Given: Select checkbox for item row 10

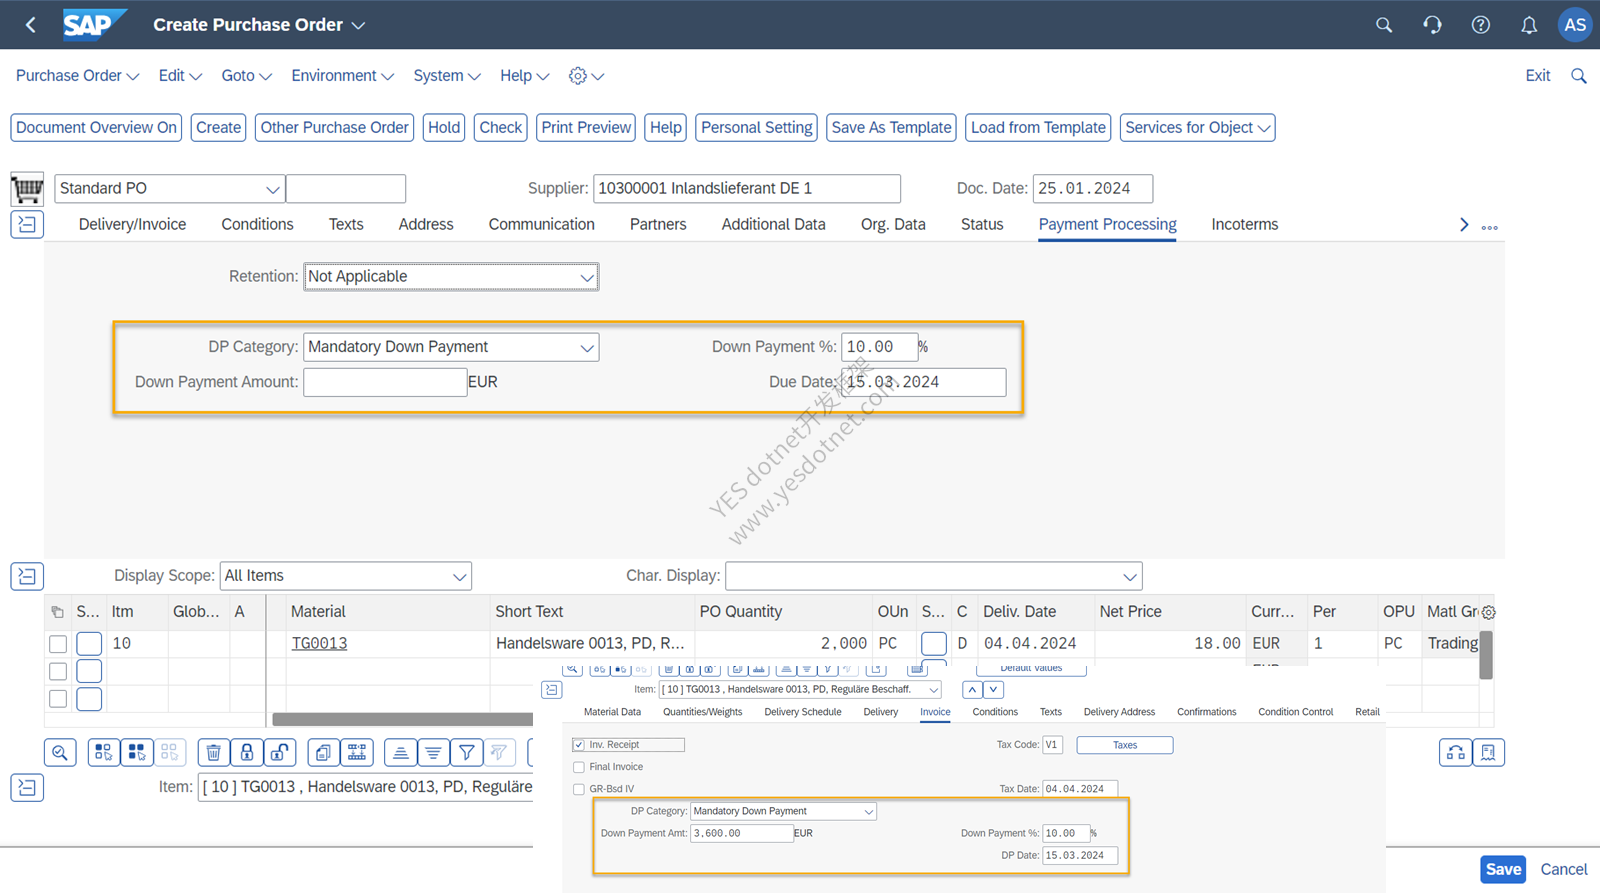Looking at the screenshot, I should point(58,644).
